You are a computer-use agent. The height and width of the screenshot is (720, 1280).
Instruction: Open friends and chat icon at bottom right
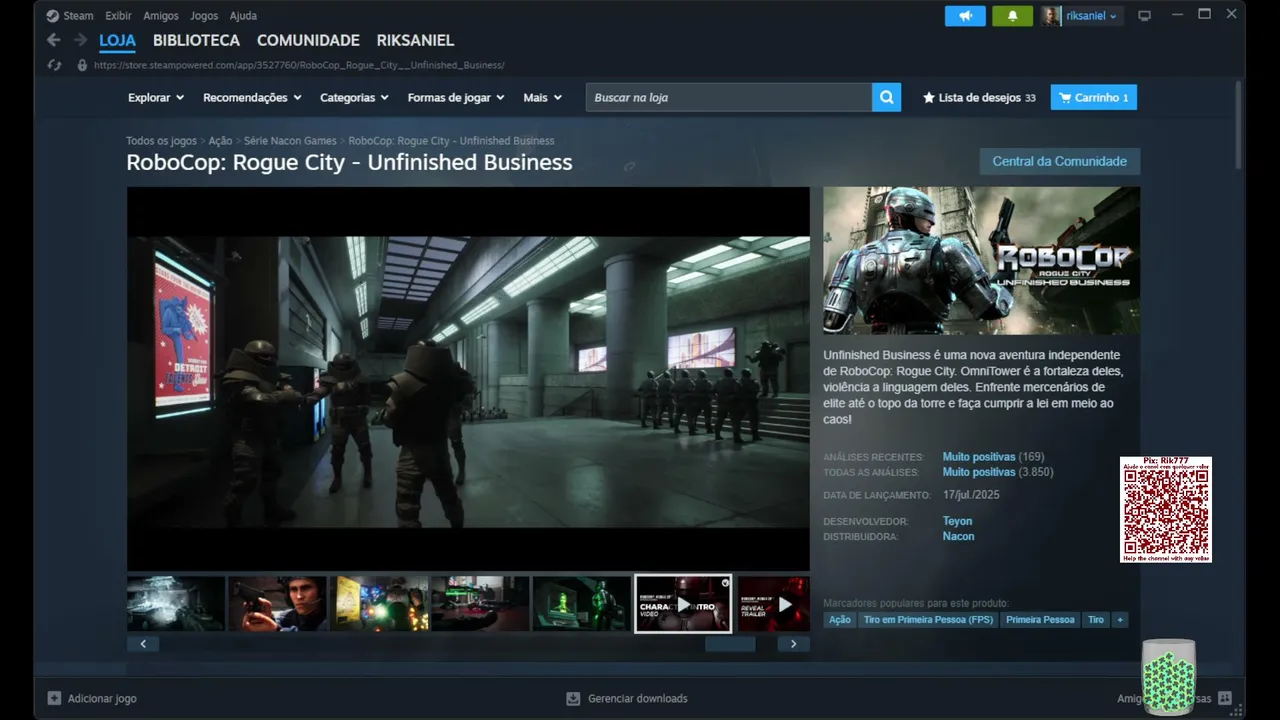pyautogui.click(x=1225, y=698)
